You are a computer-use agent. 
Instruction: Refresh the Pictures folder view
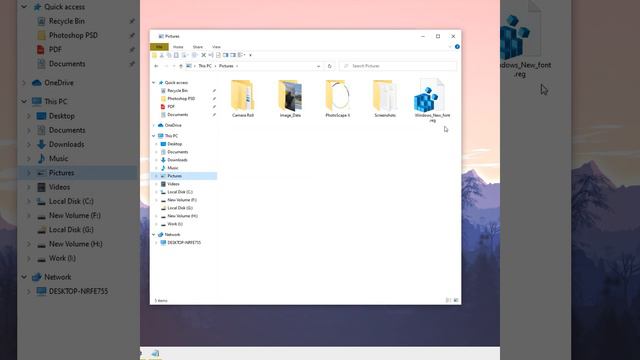pos(329,66)
